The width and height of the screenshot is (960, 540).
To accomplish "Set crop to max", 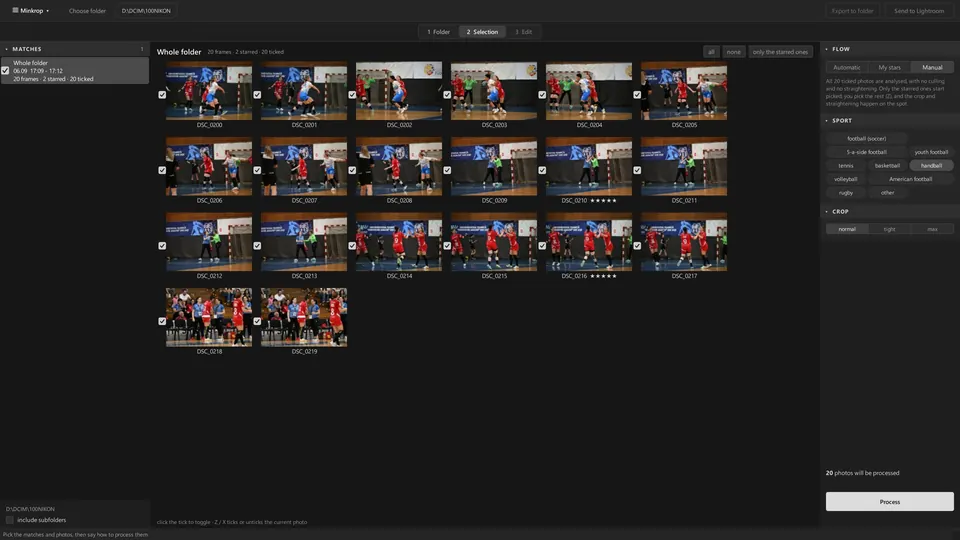I will (932, 229).
